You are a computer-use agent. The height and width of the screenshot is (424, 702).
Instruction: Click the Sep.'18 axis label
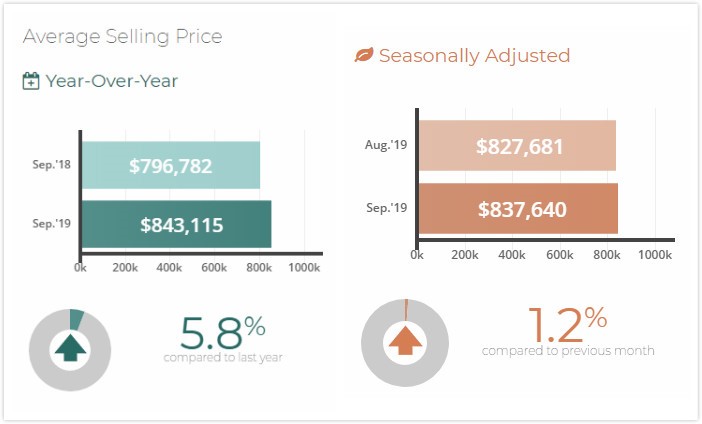(49, 166)
